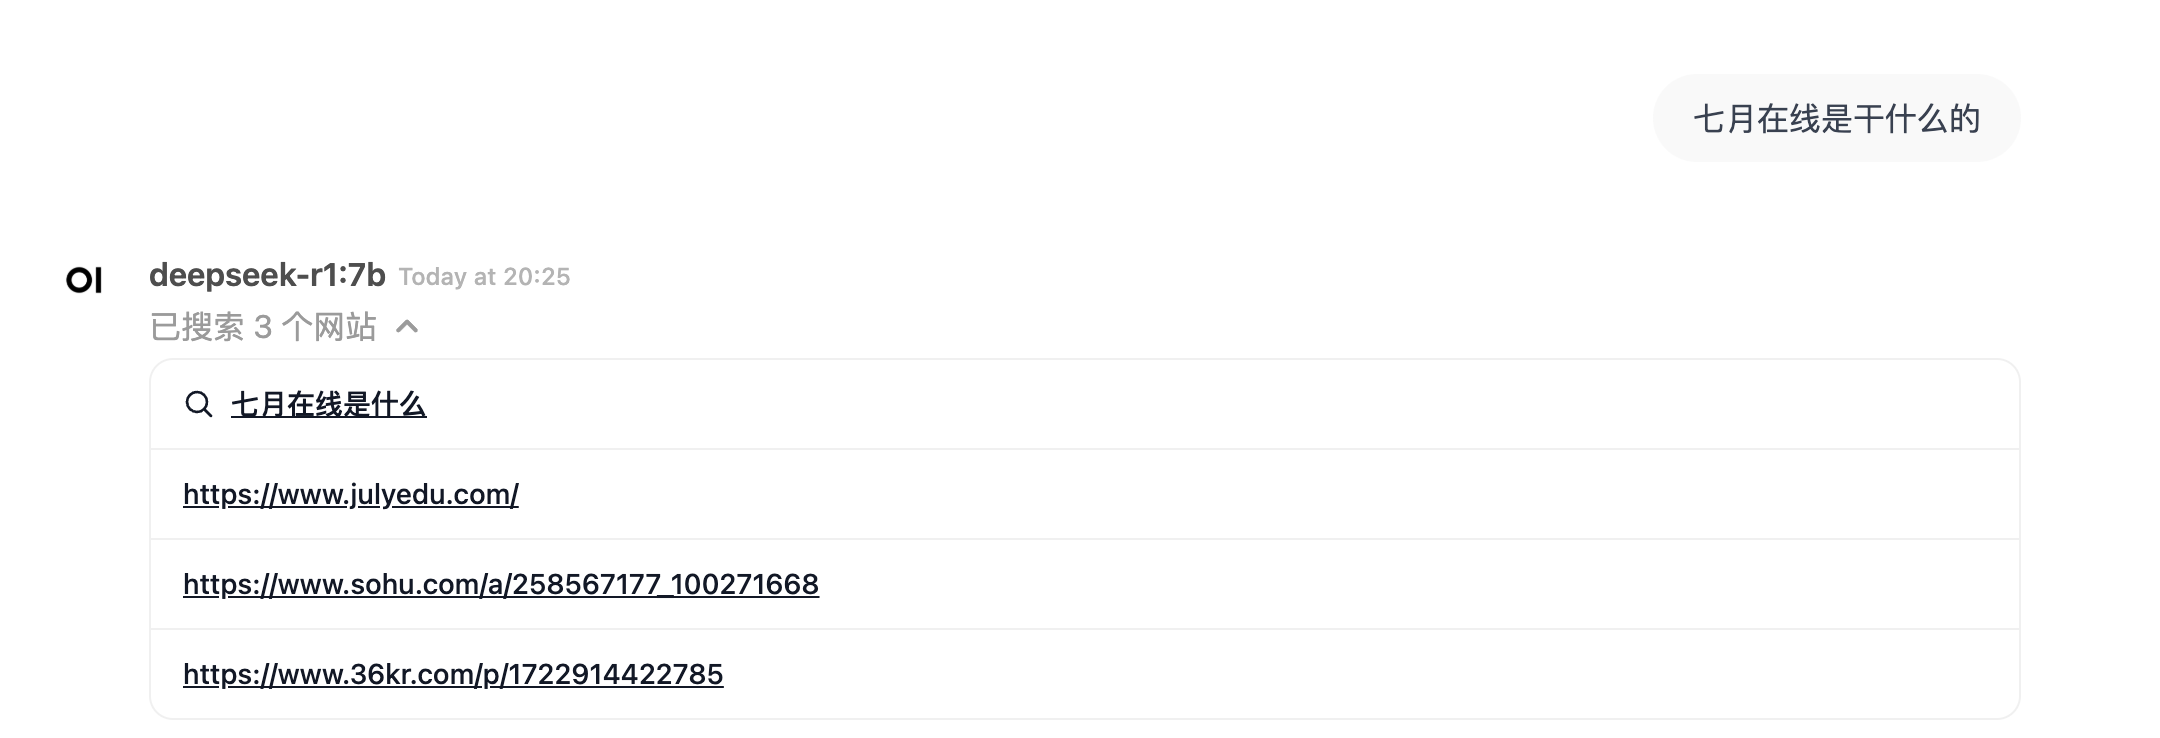The height and width of the screenshot is (738, 2160).
Task: Open the 36kr.com article link
Action: pyautogui.click(x=453, y=674)
